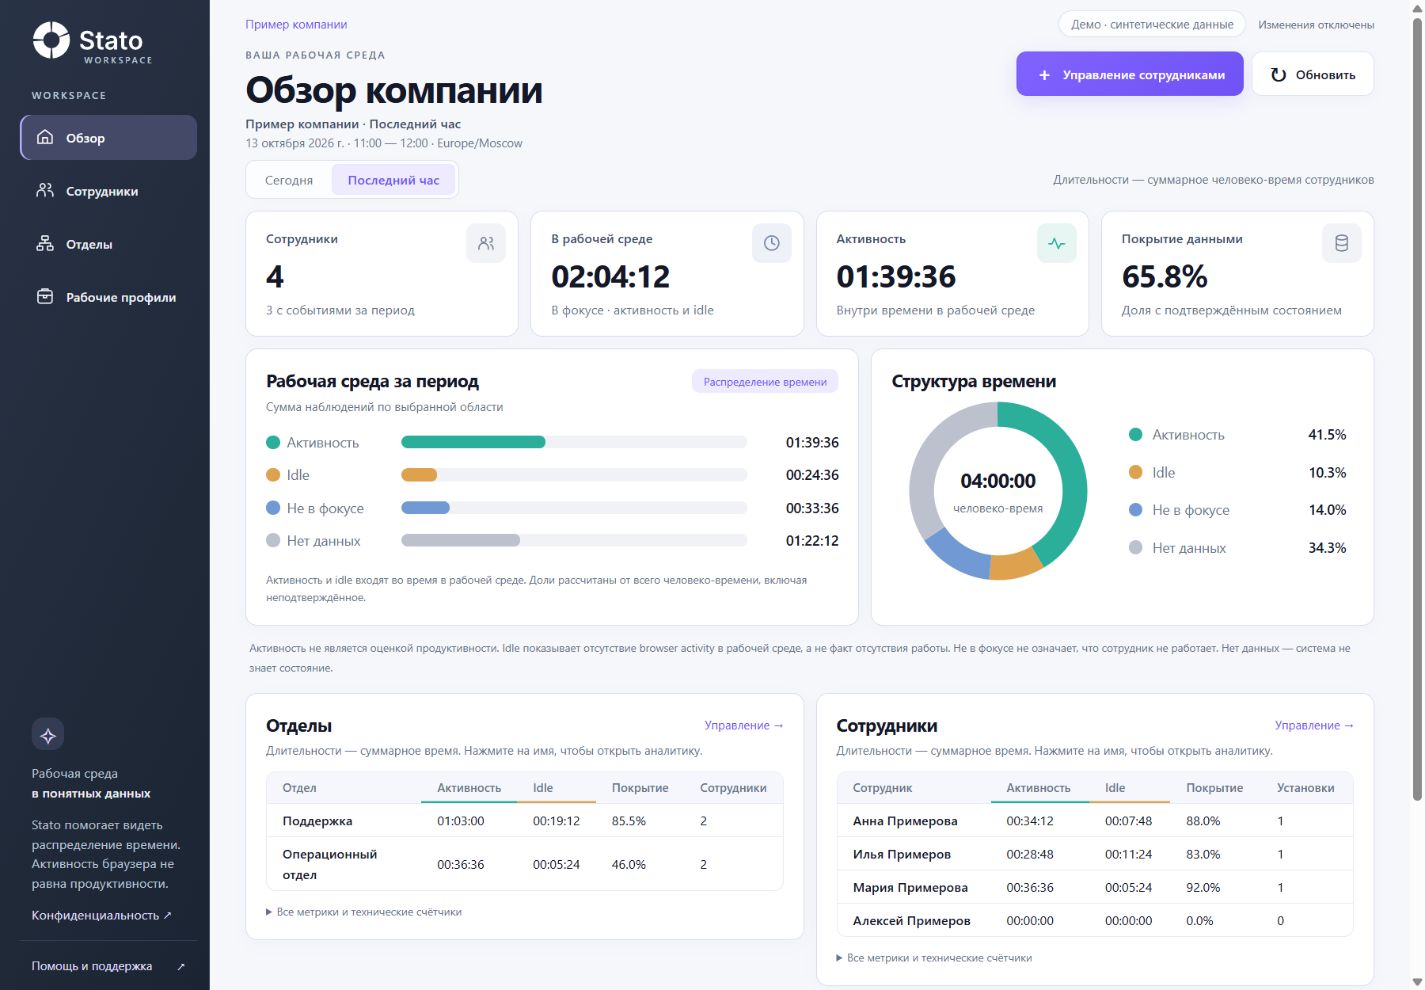1425x990 pixels.
Task: Open Мария Примерова employee analytics
Action: coord(910,887)
